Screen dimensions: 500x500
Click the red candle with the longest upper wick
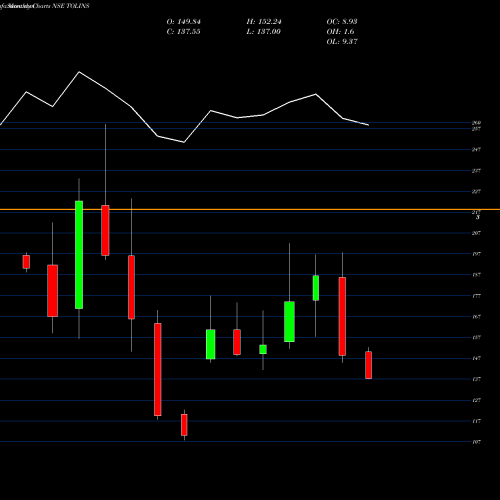click(x=105, y=230)
